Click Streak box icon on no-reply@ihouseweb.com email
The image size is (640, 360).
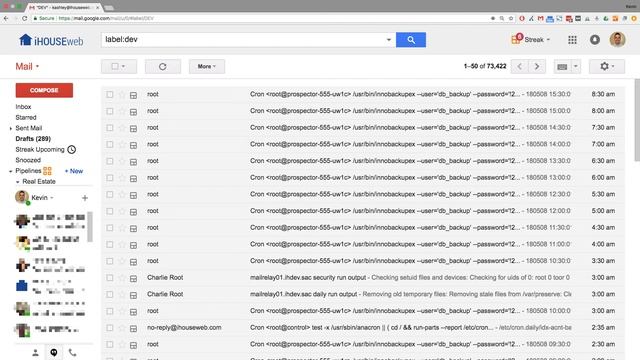tap(133, 329)
